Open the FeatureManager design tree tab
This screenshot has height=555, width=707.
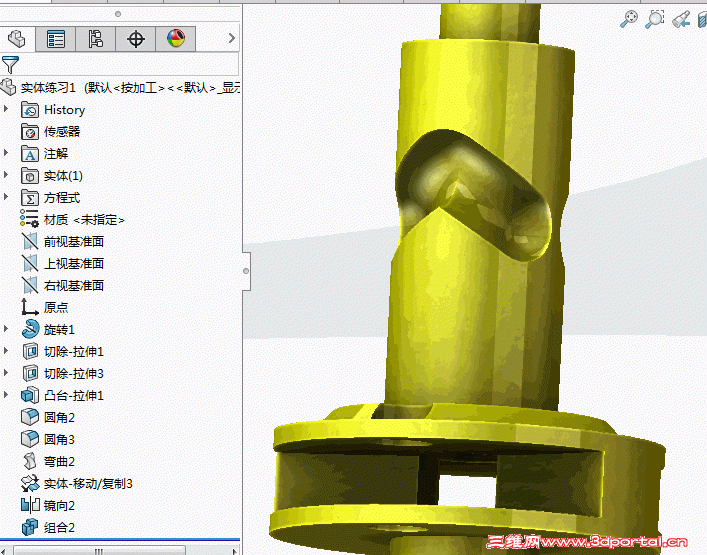coord(17,39)
